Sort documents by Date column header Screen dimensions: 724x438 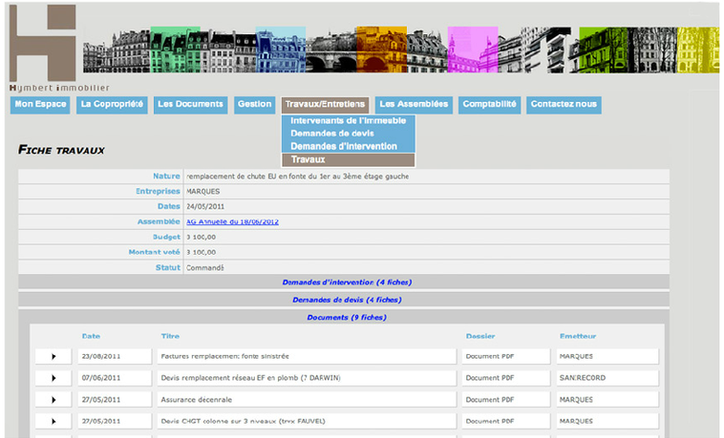tap(91, 336)
